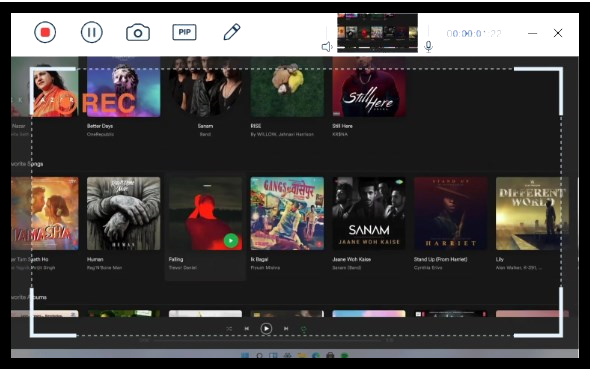Click the recording preview thumbnail
This screenshot has width=612, height=384.
(377, 32)
